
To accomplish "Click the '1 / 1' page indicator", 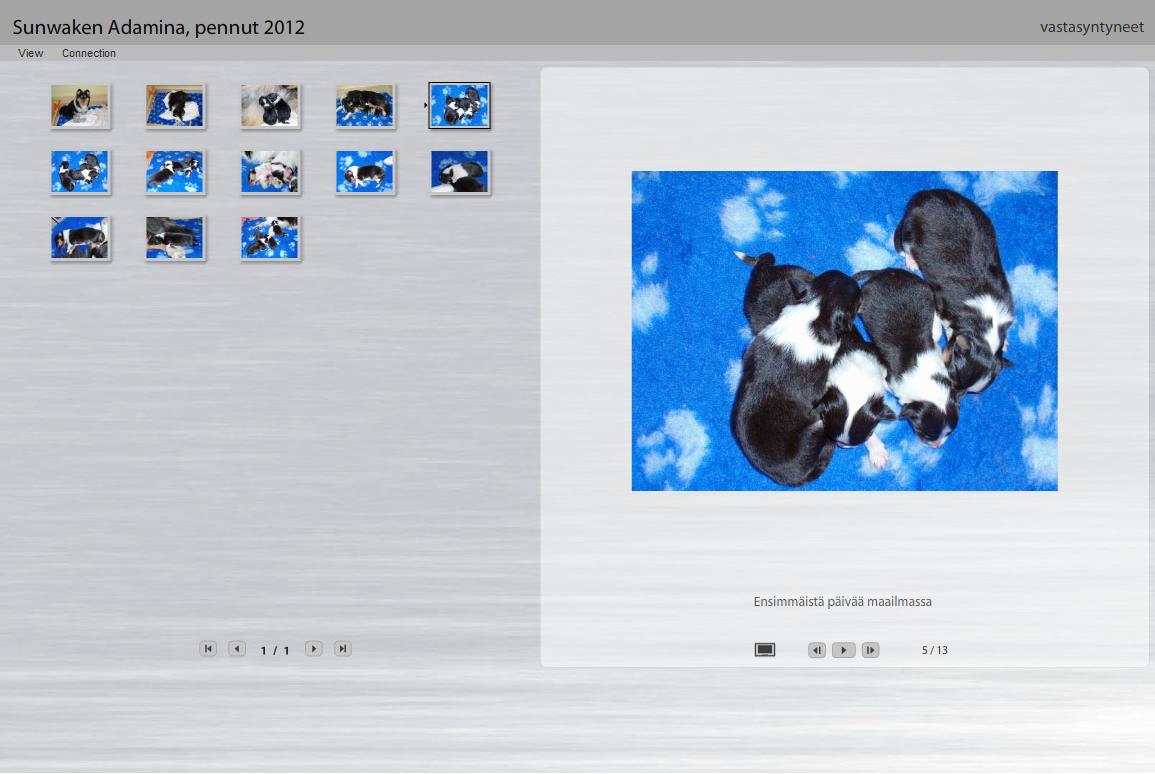I will click(x=275, y=650).
